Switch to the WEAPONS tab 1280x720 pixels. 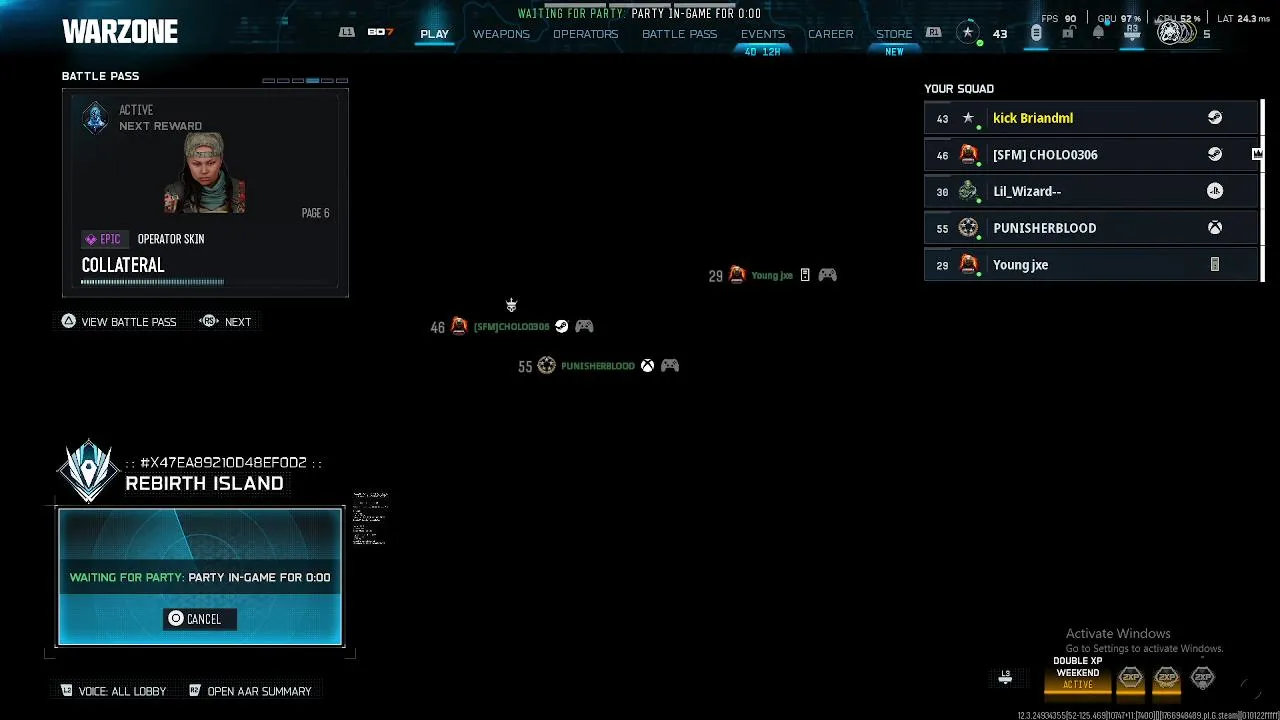(501, 34)
